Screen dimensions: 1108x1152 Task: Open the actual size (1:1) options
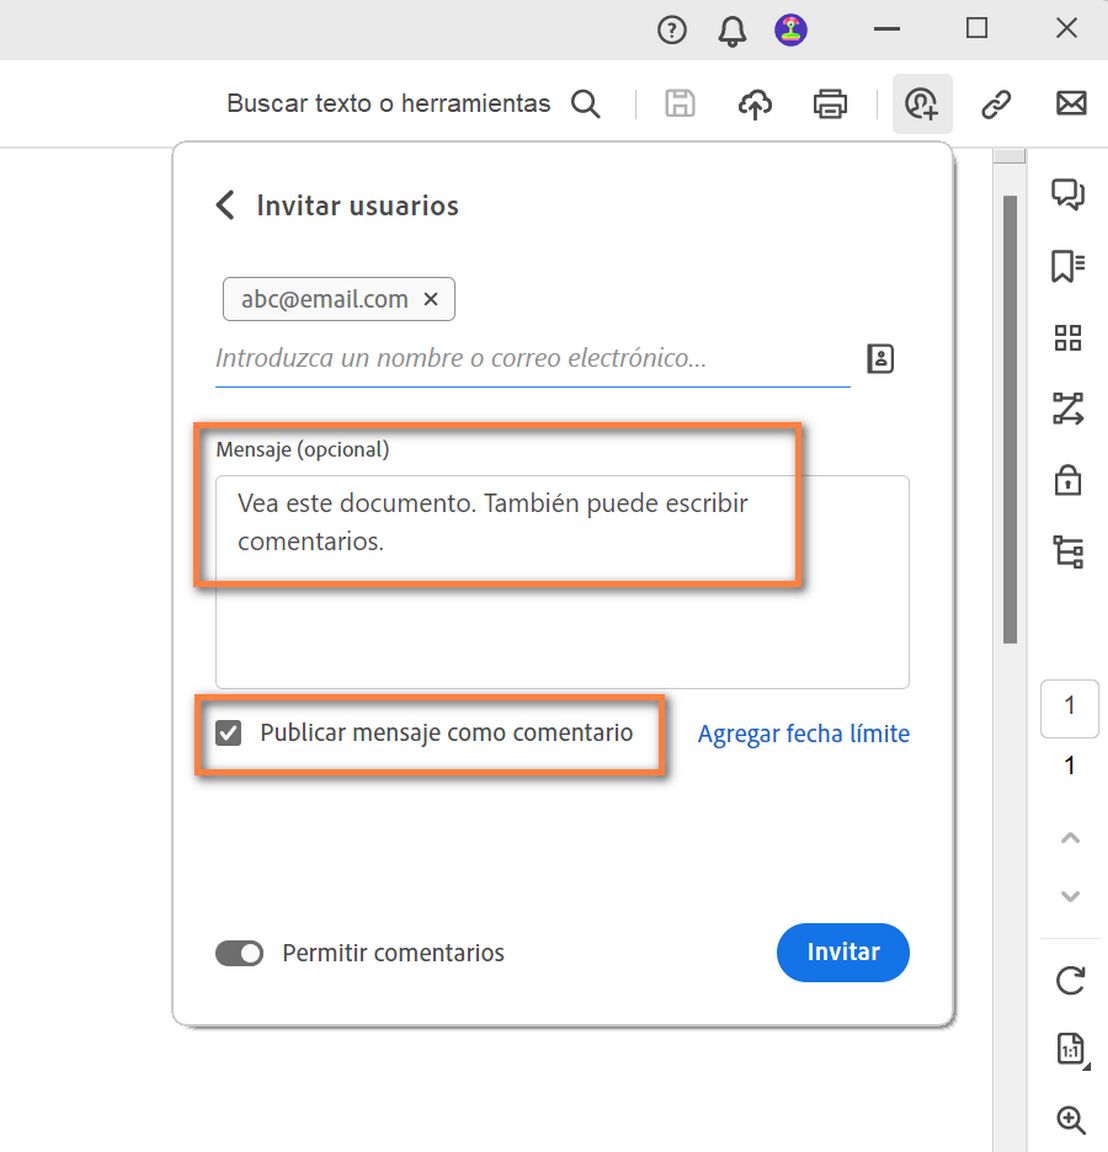click(x=1068, y=1050)
